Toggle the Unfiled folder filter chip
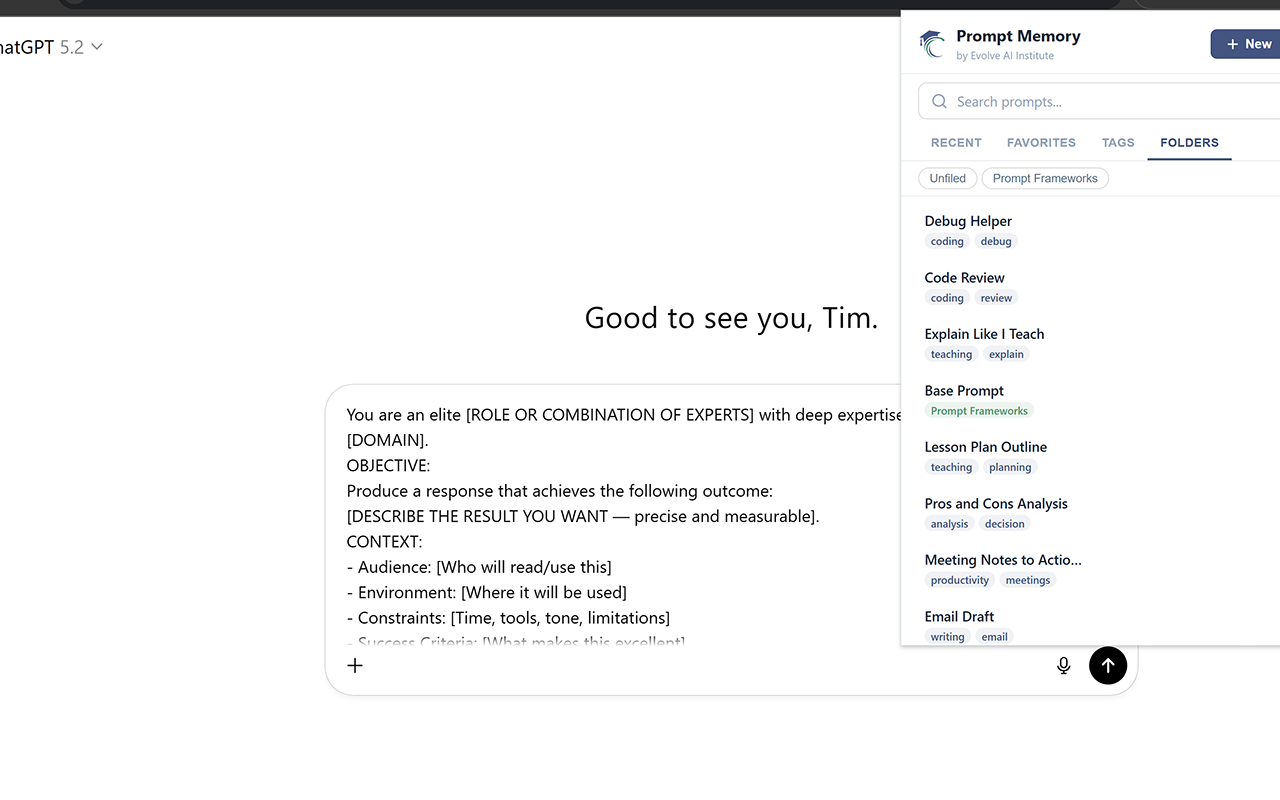The image size is (1280, 800). coord(947,179)
